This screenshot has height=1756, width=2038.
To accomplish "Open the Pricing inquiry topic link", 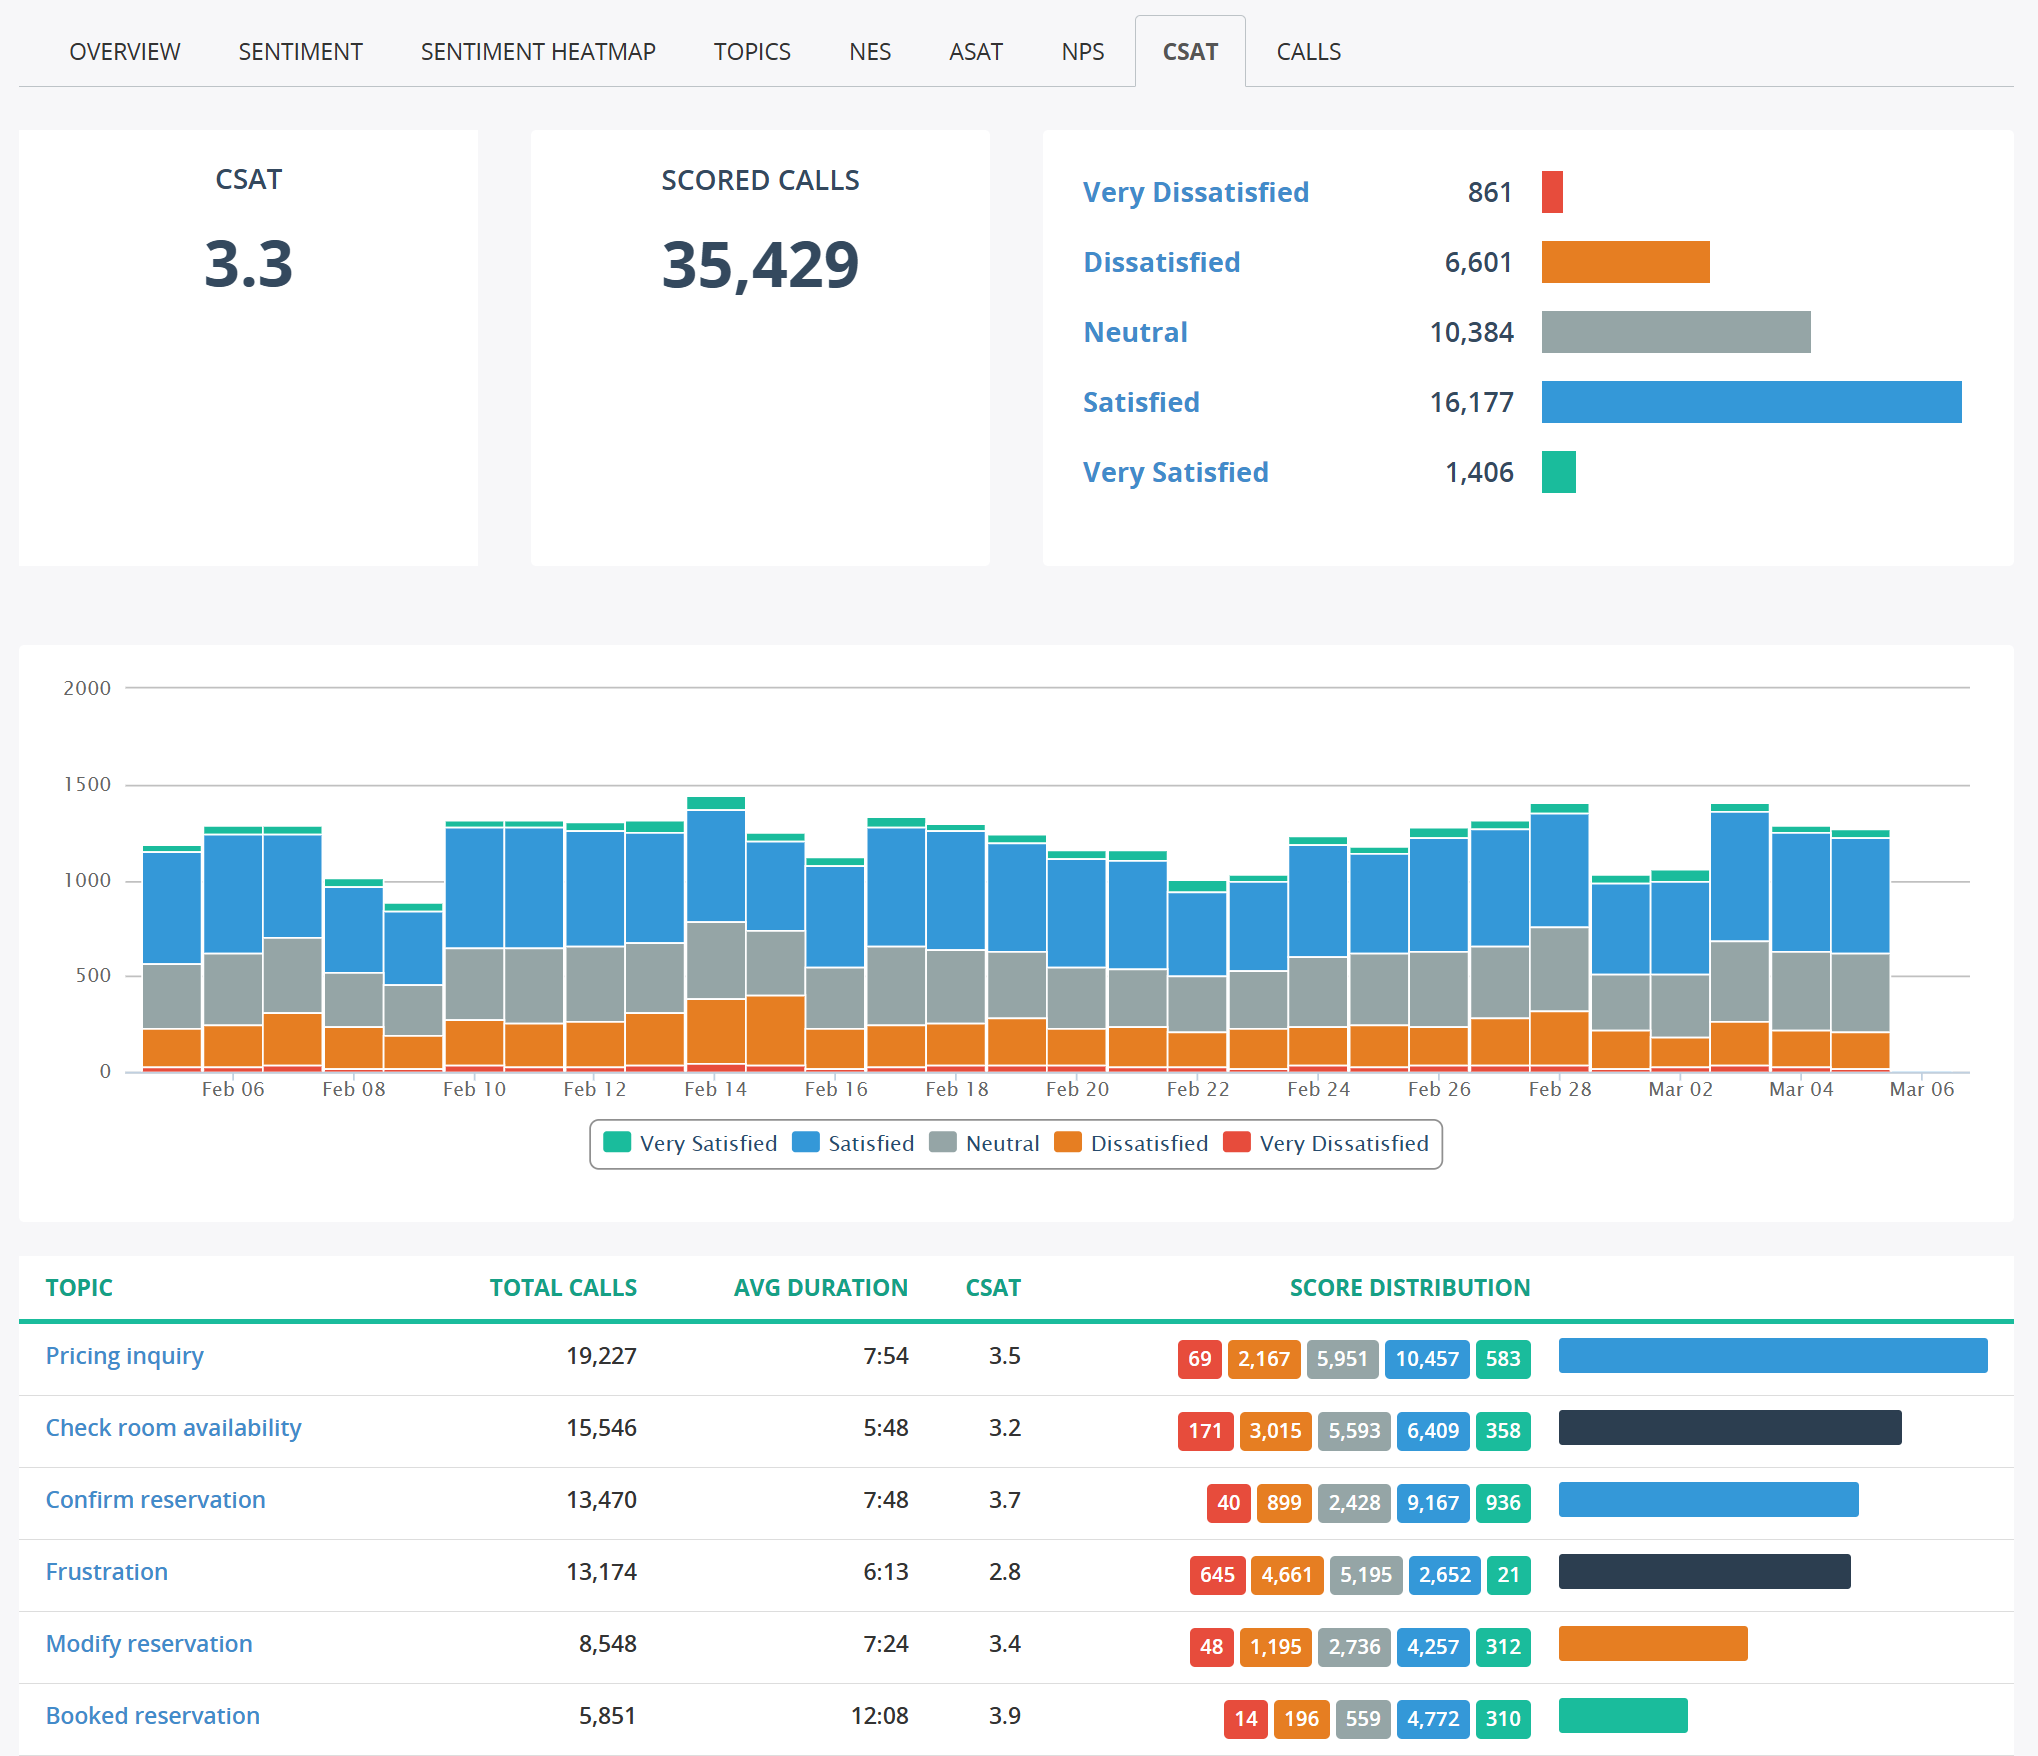I will point(125,1356).
